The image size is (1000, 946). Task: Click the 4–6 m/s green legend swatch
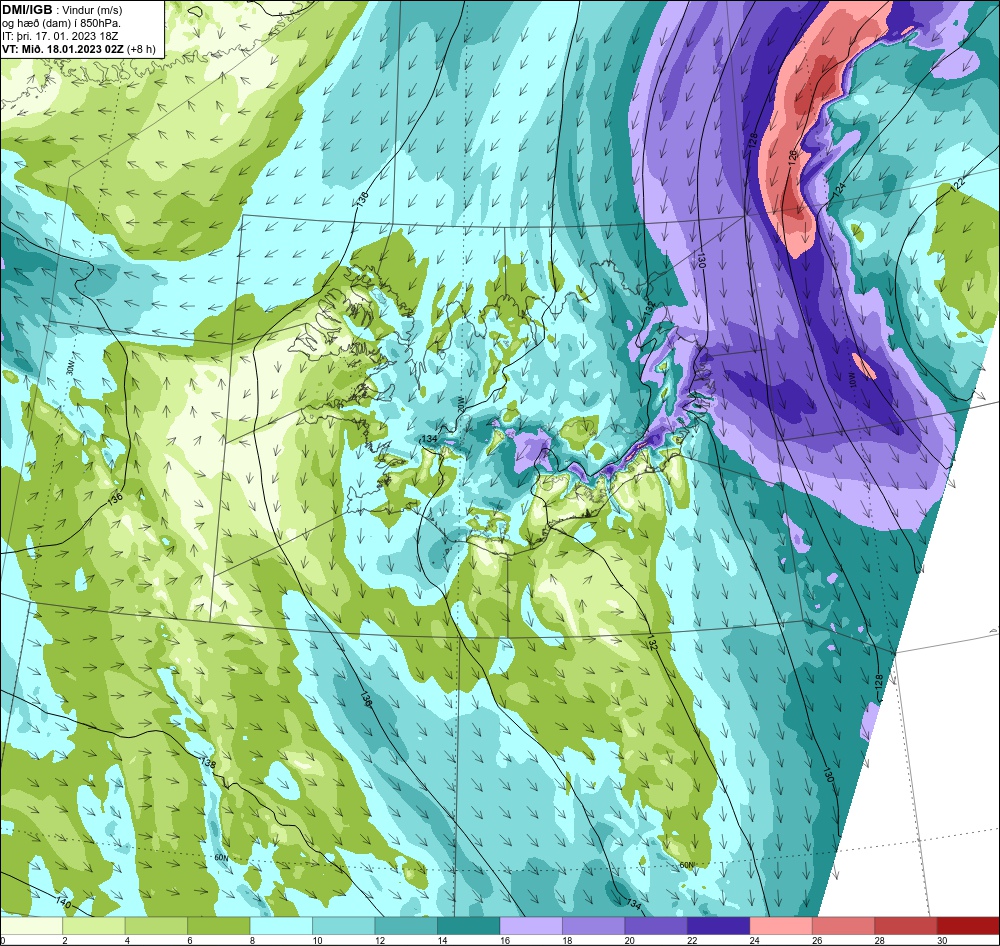(x=157, y=926)
